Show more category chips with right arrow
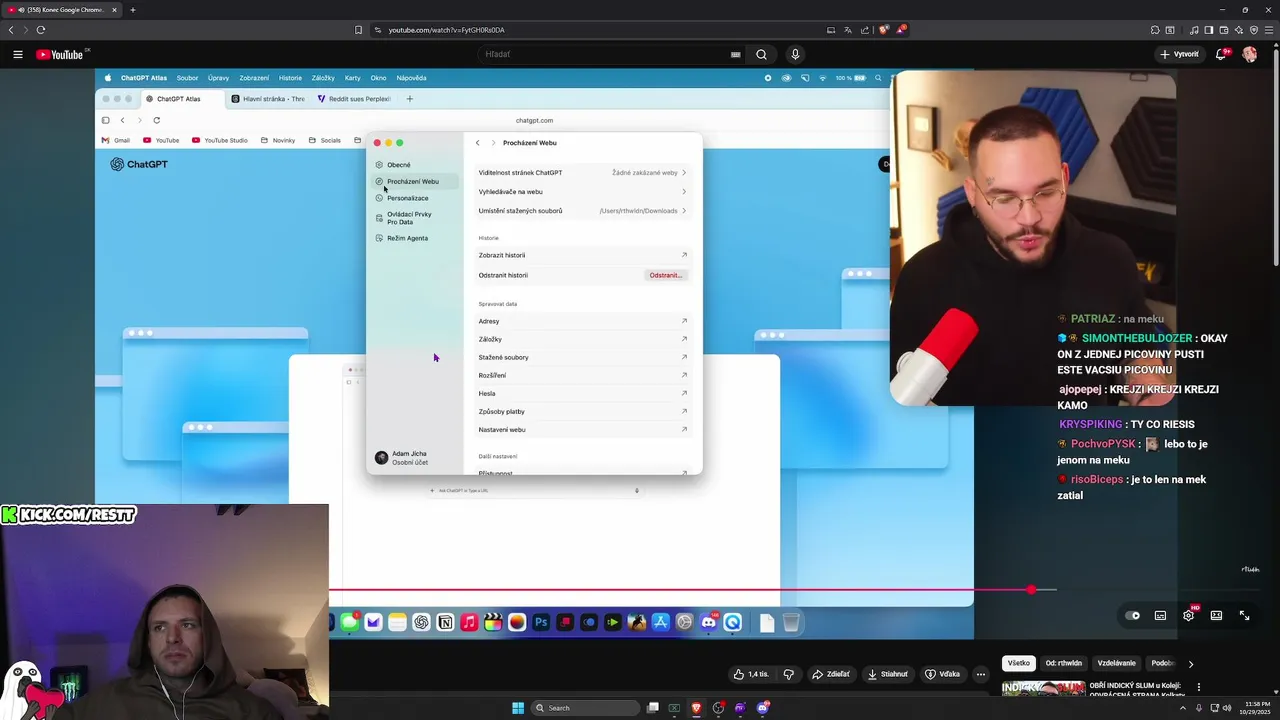Screen dimensions: 1280x720 1190,663
